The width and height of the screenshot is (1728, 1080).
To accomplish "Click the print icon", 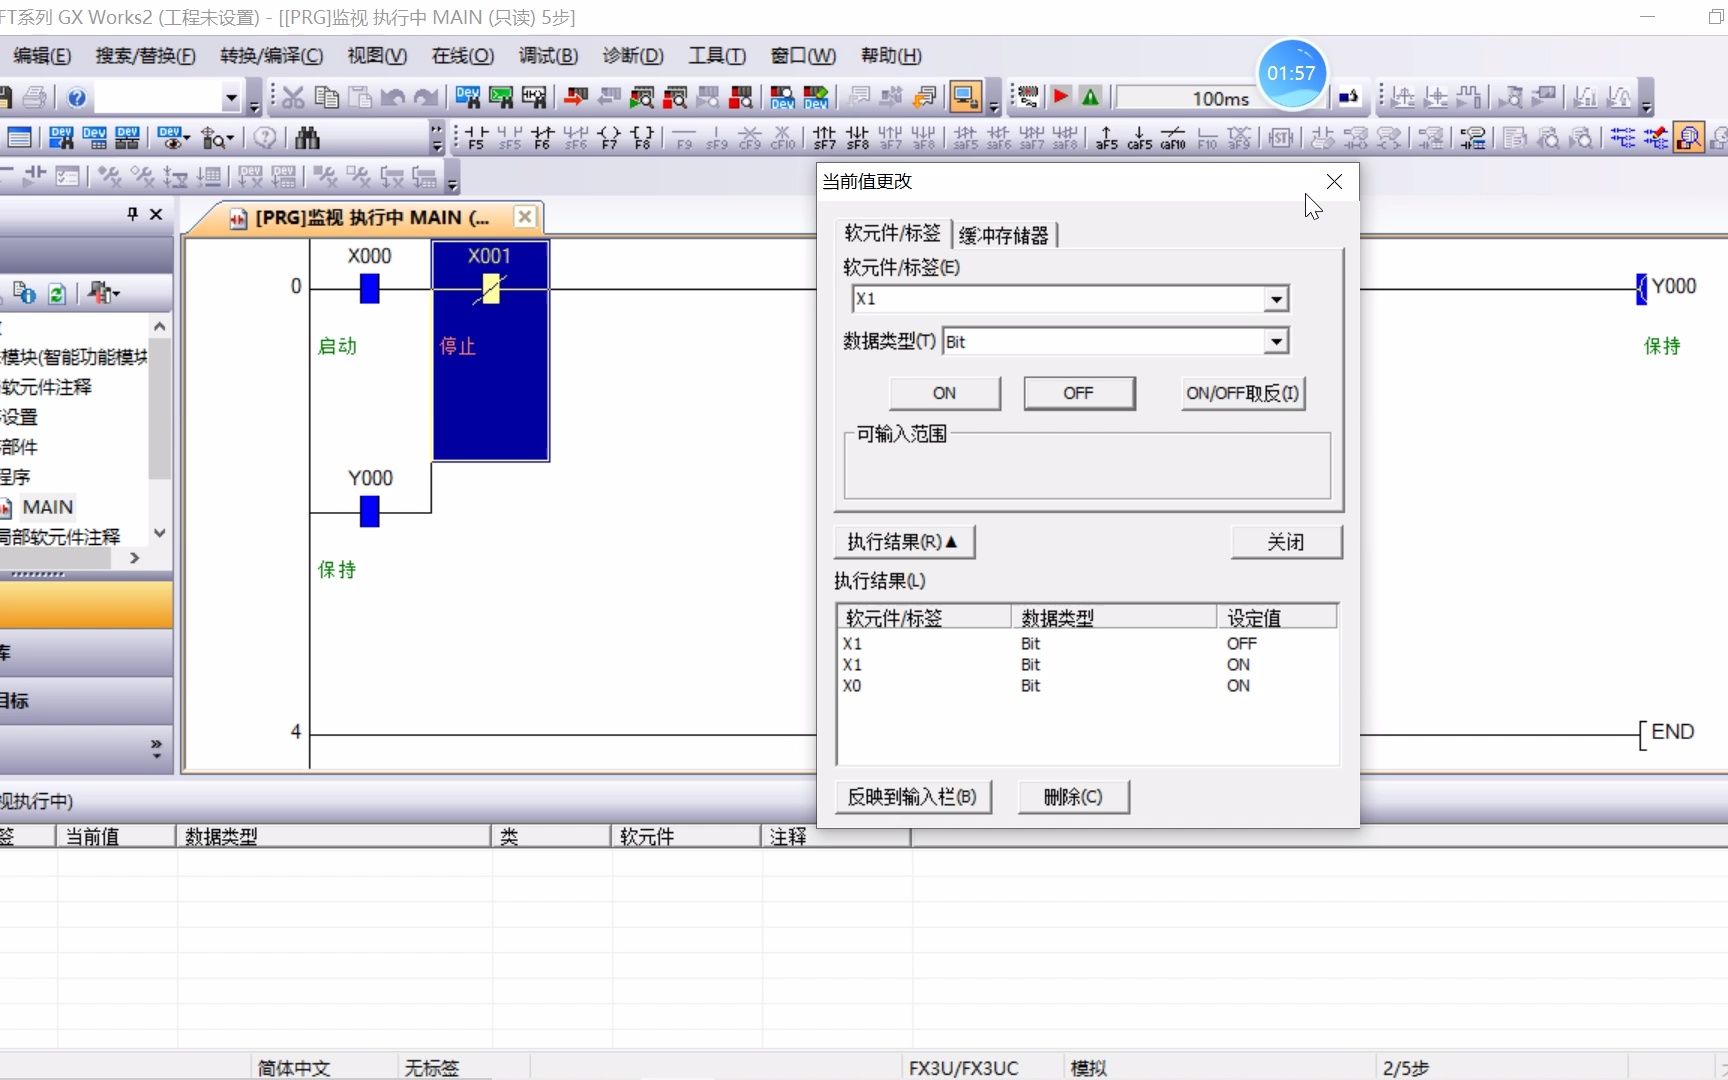I will 33,96.
